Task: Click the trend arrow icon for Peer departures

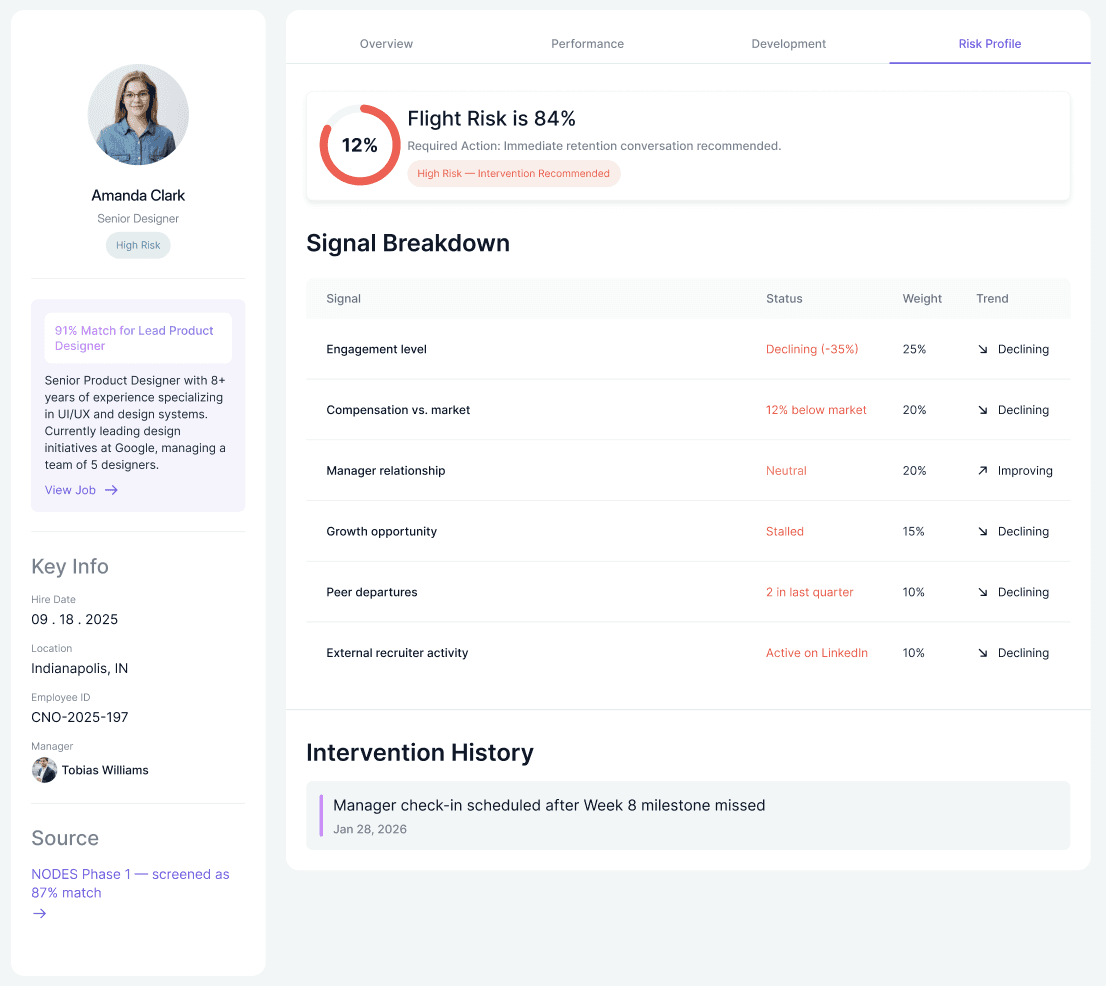Action: click(983, 592)
